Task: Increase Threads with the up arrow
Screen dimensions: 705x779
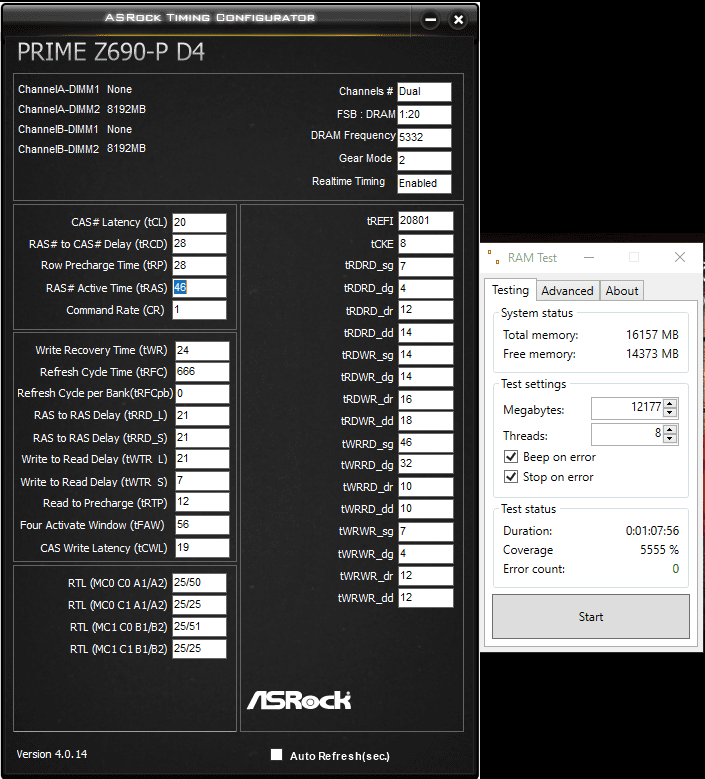Action: [x=670, y=429]
